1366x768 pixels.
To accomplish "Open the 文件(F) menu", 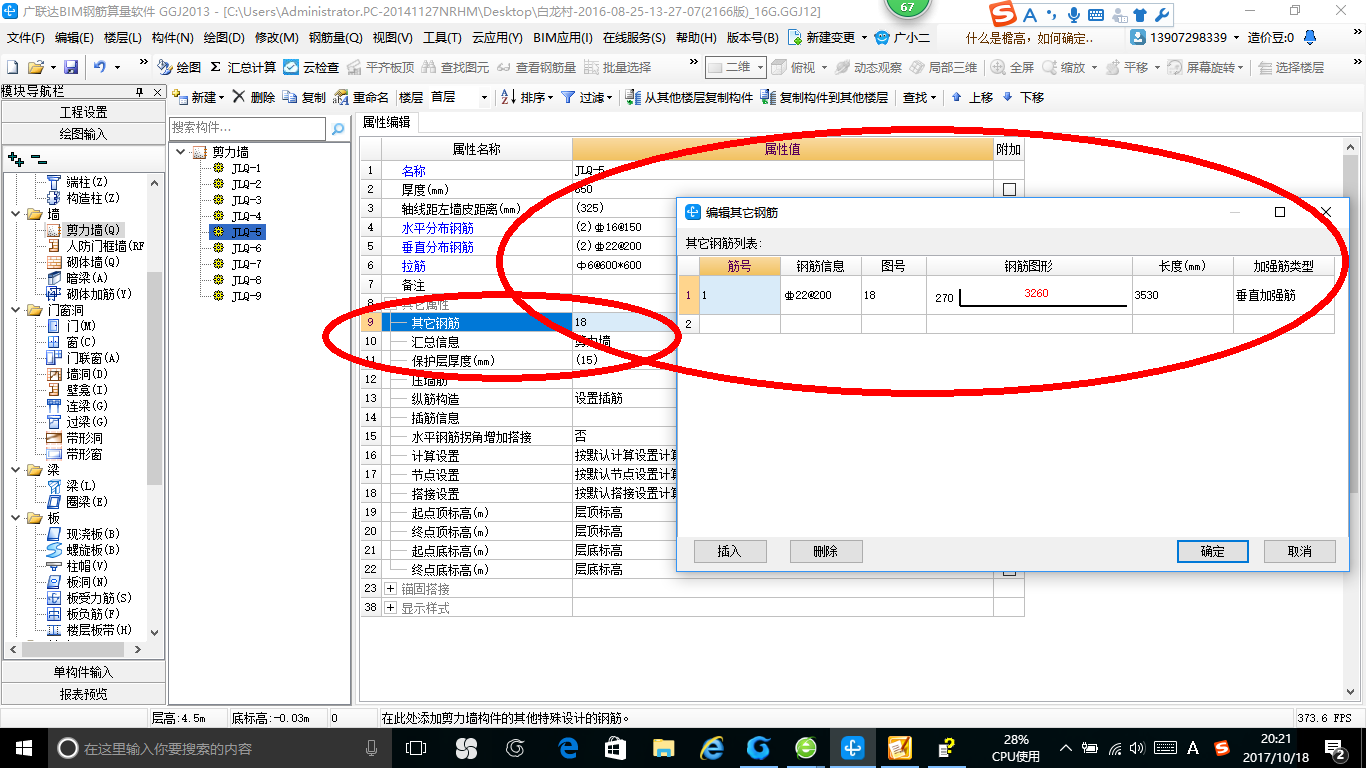I will 25,37.
